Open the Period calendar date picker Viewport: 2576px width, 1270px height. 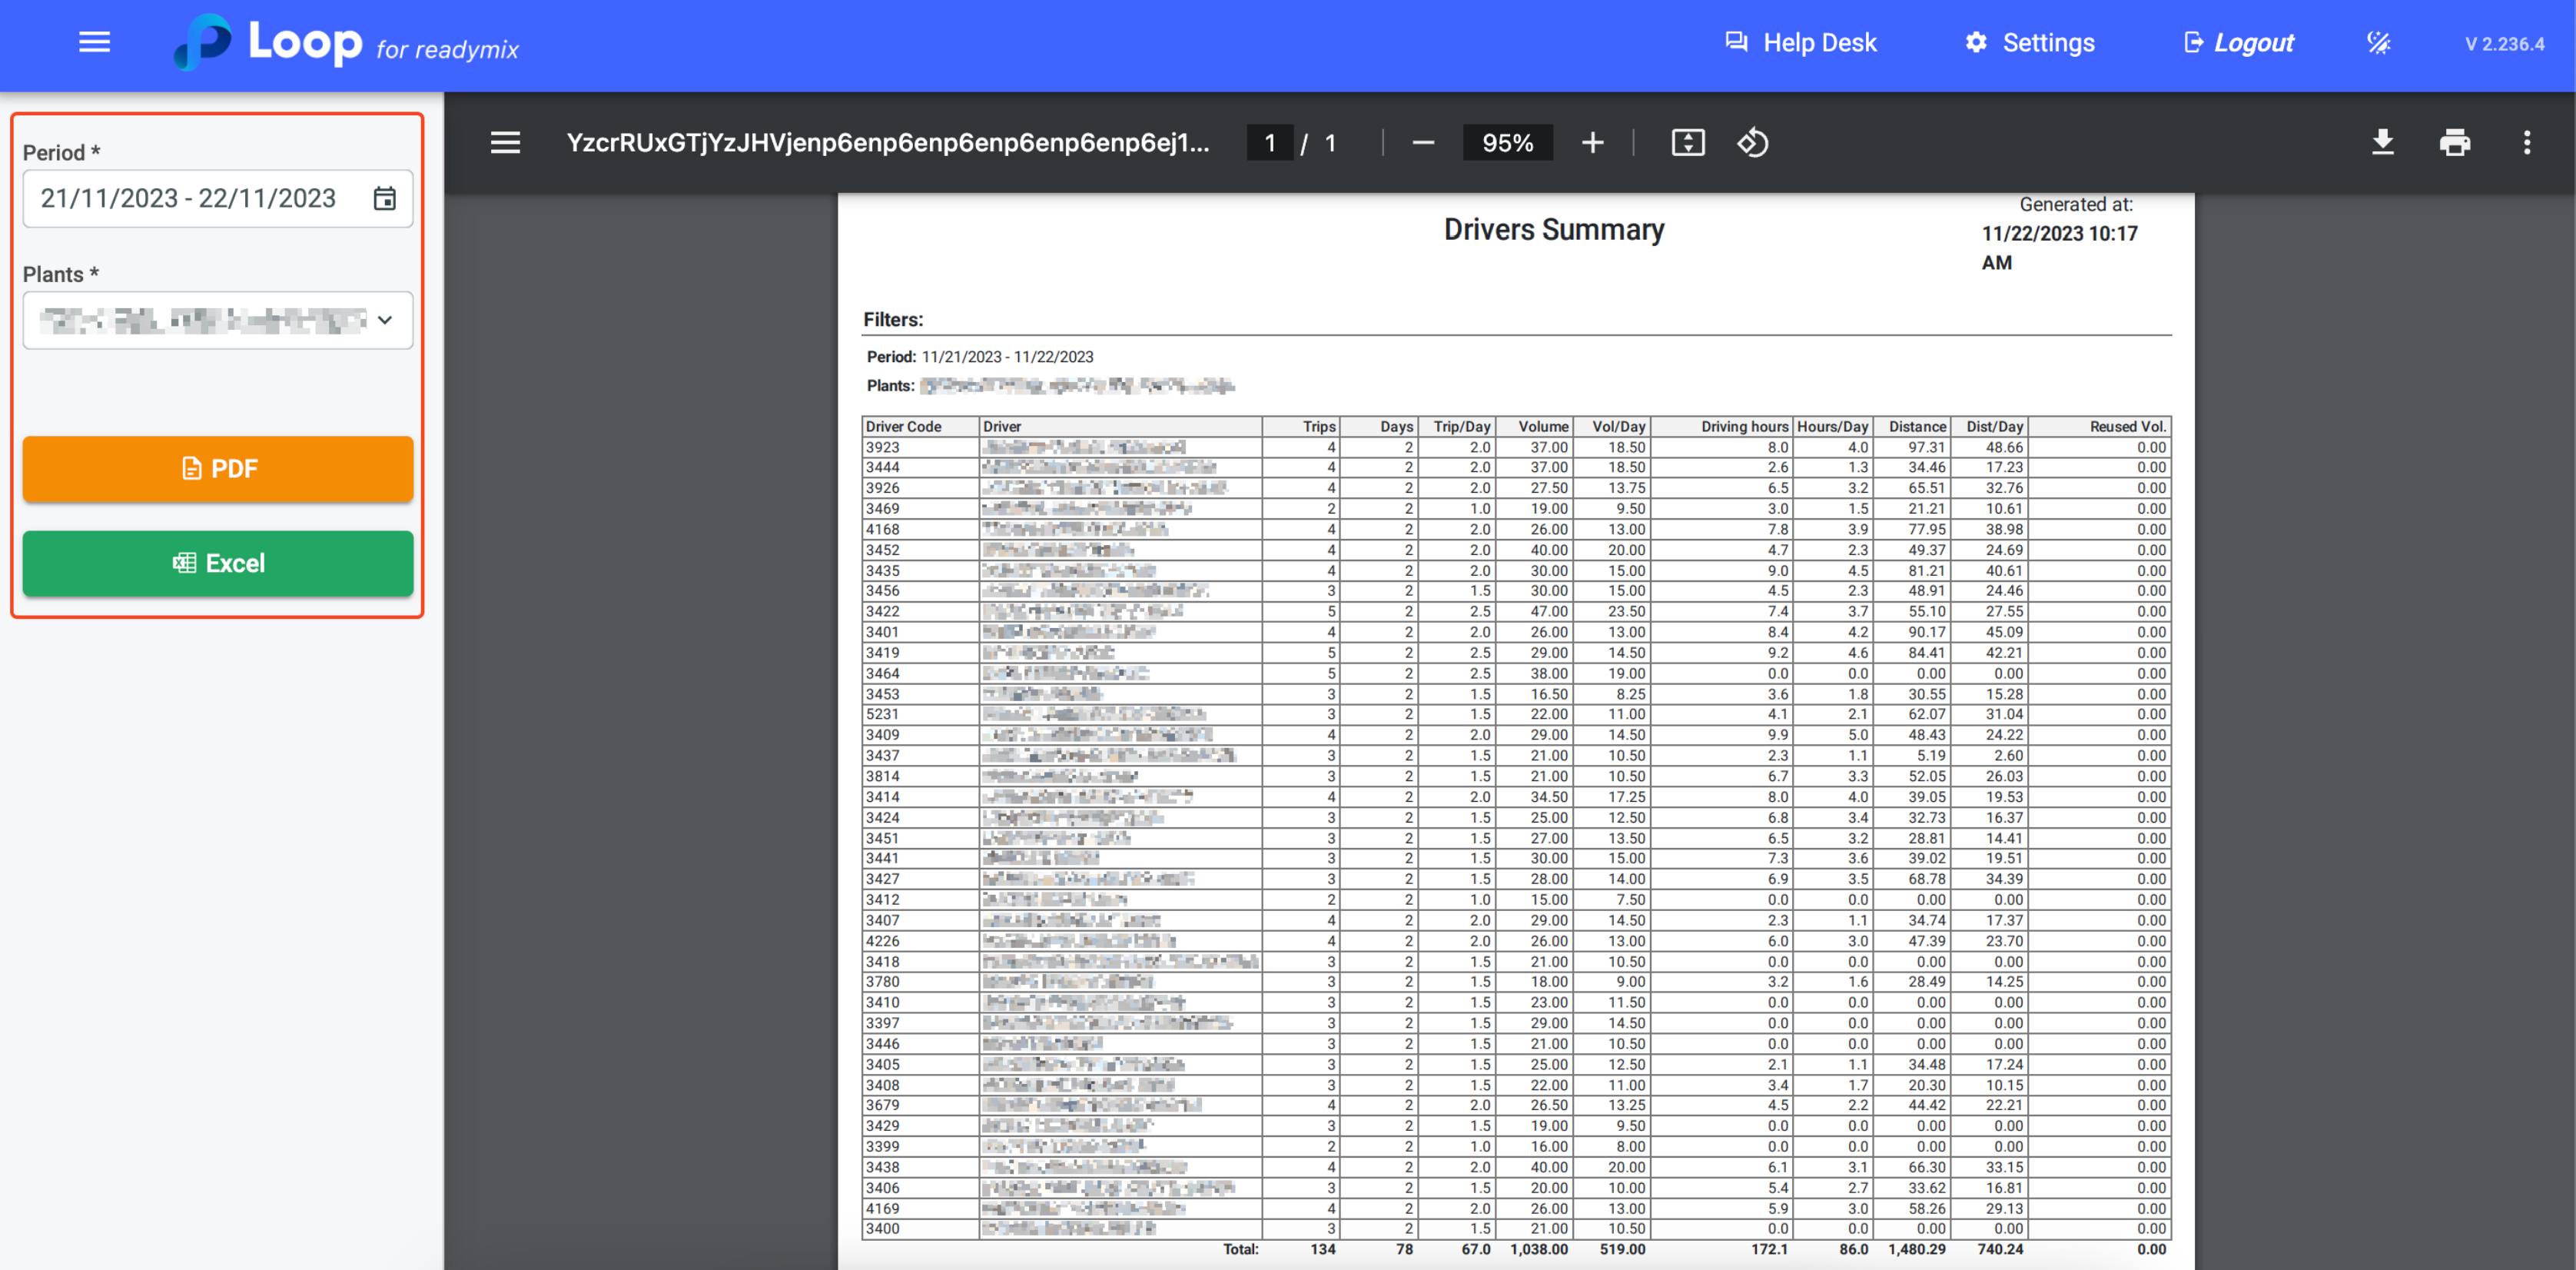385,199
